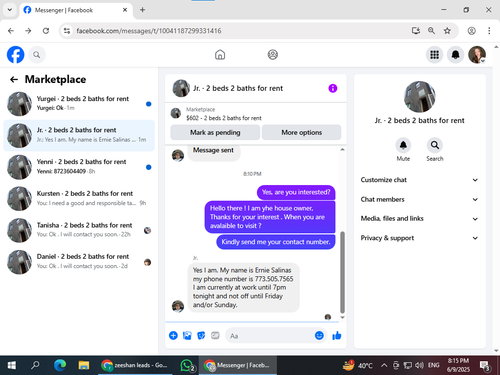Click browser reload button
The image size is (500, 375).
click(x=46, y=31)
